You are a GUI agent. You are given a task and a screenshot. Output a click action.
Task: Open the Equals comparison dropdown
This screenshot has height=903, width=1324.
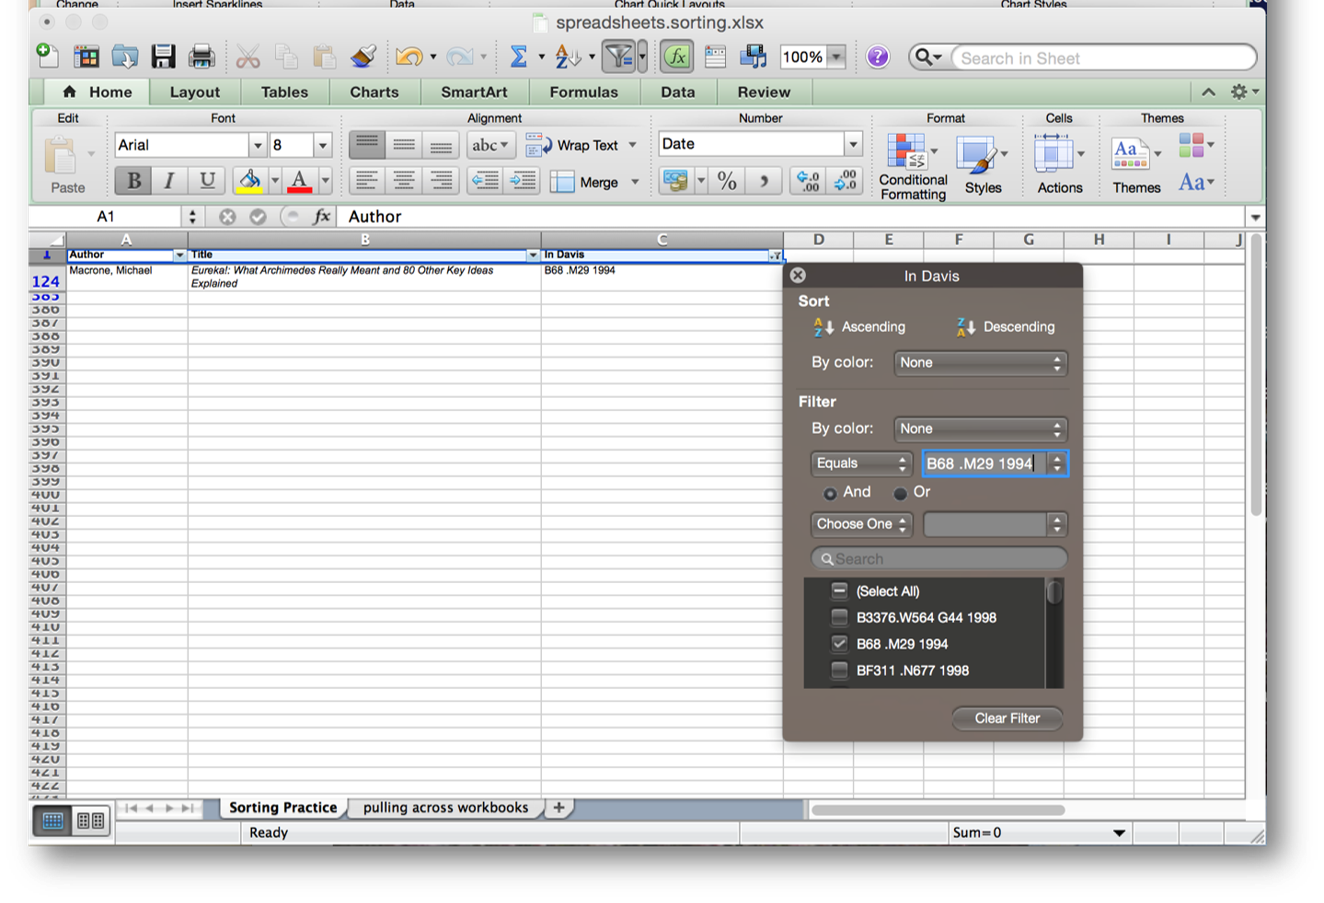[859, 463]
